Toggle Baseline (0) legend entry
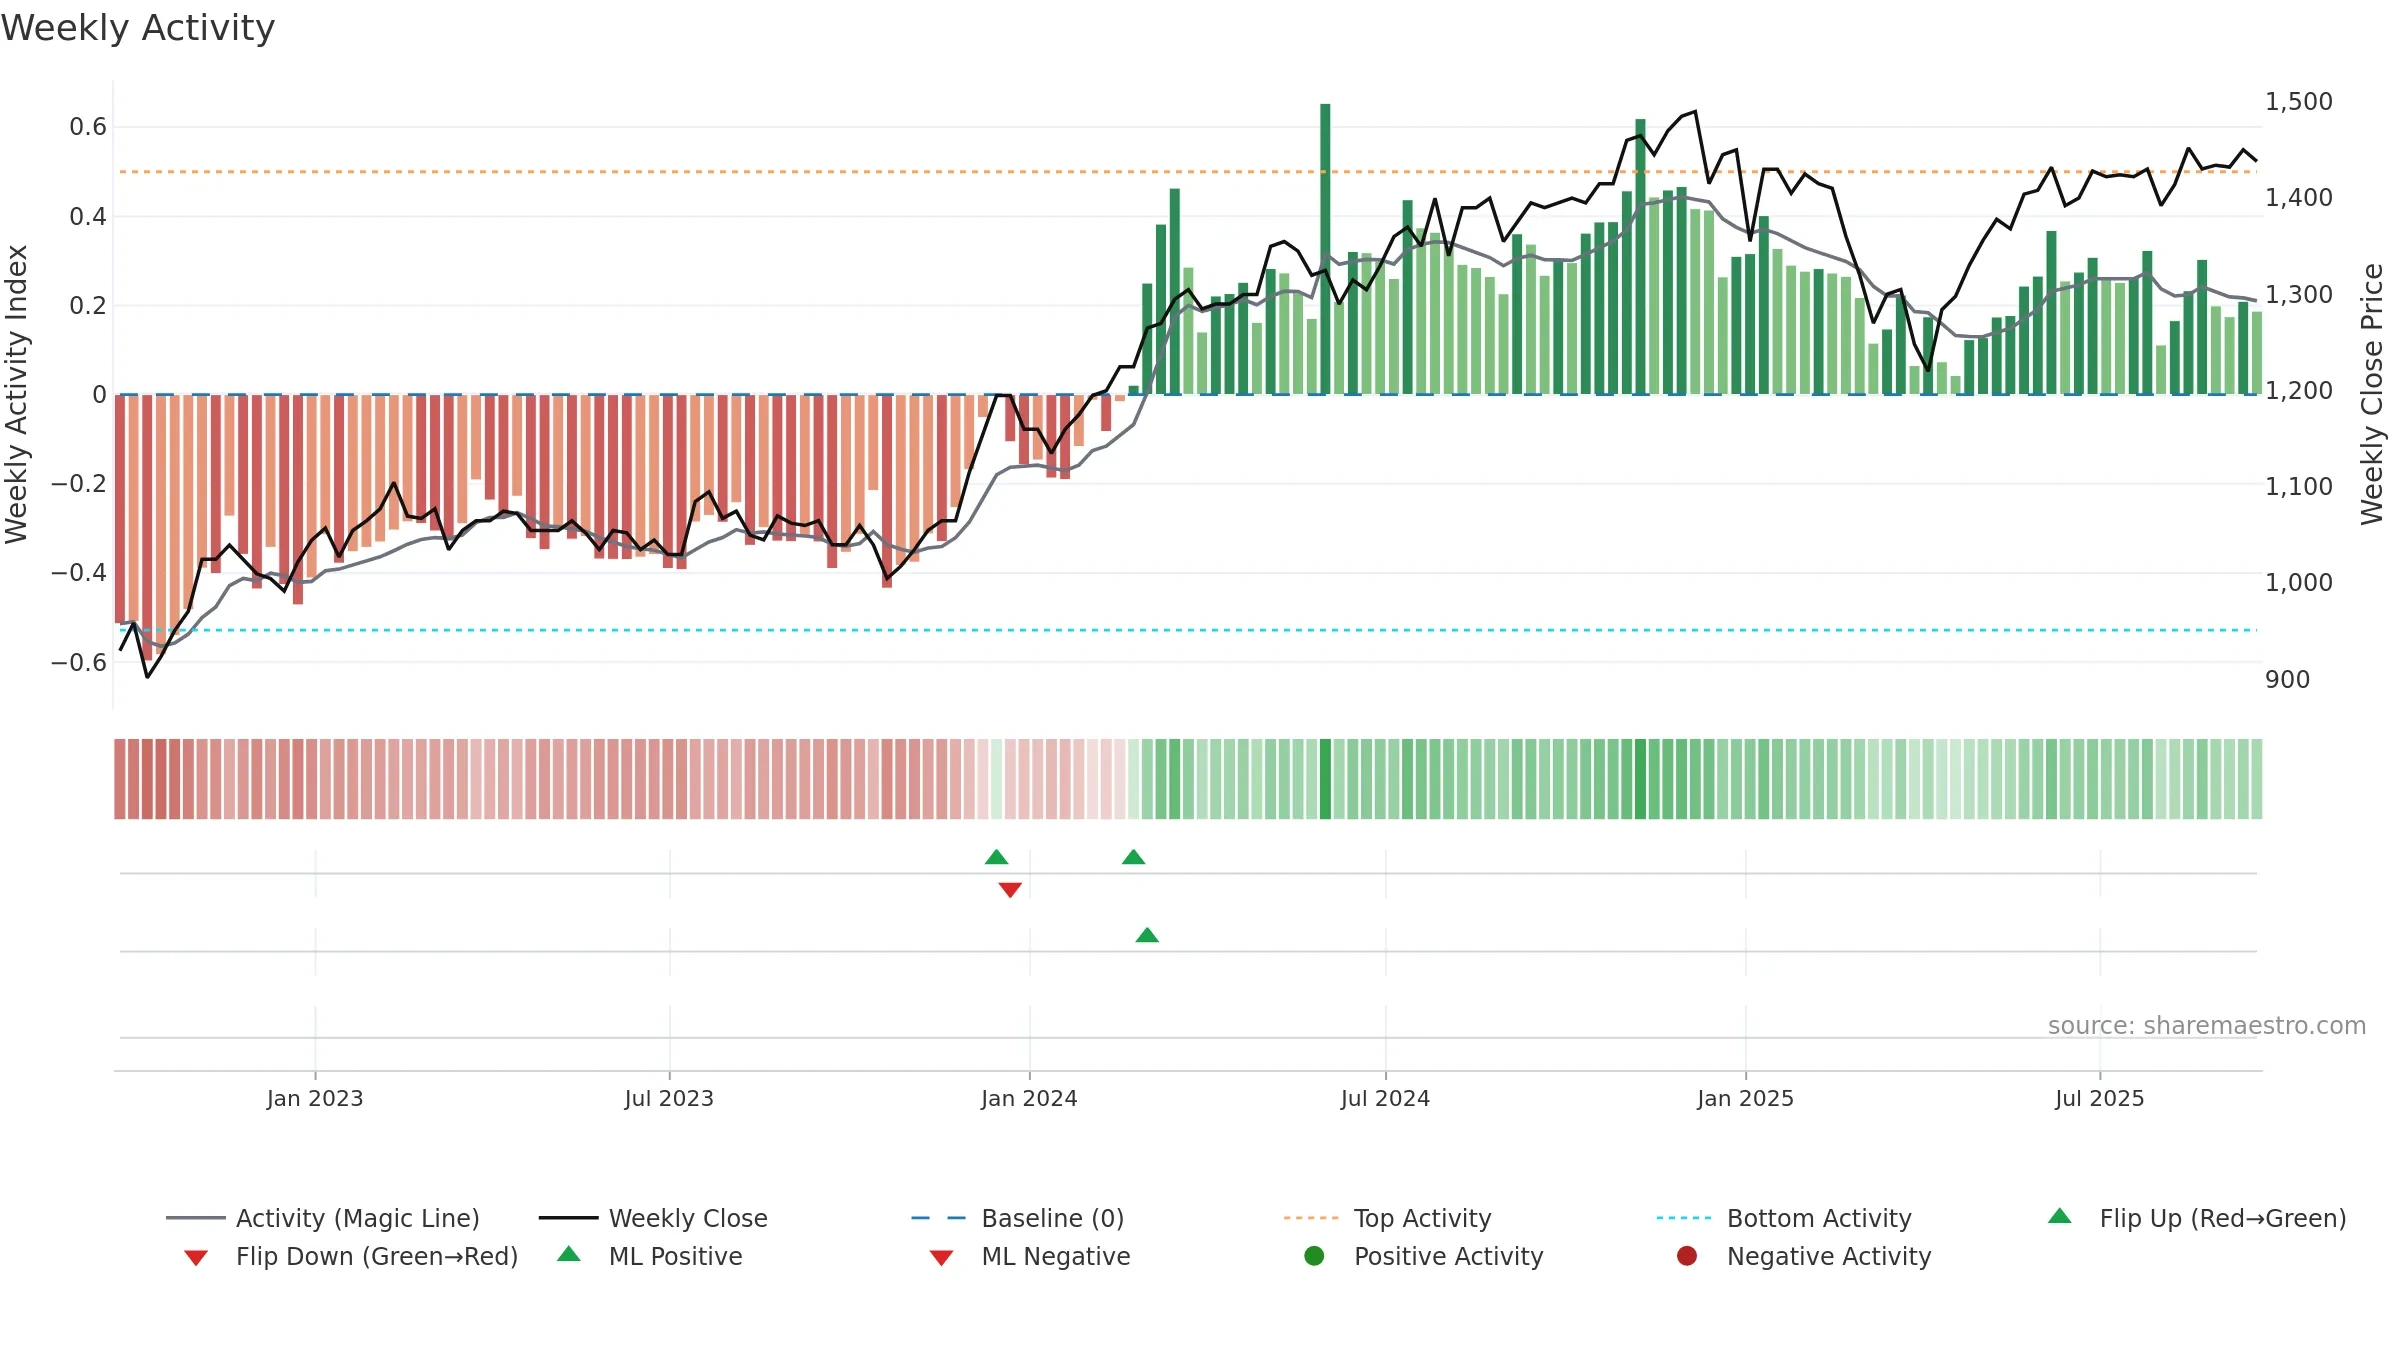This screenshot has width=2400, height=1350. [x=1018, y=1218]
